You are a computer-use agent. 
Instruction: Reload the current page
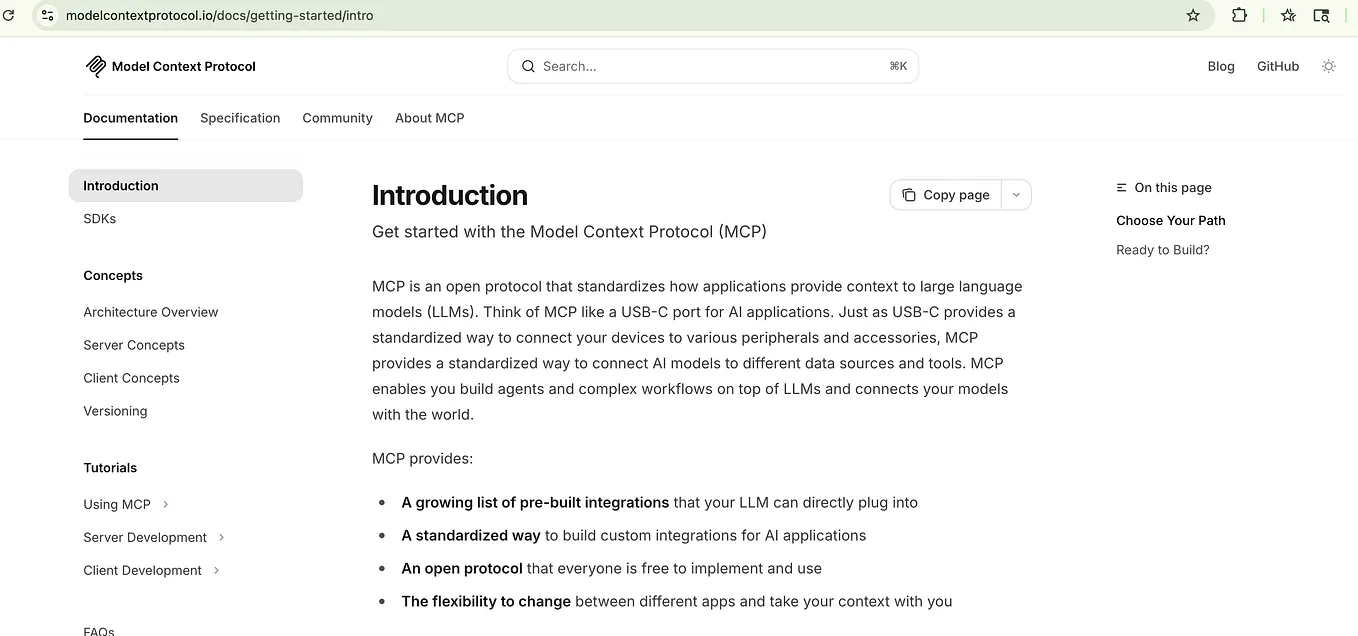pos(9,15)
